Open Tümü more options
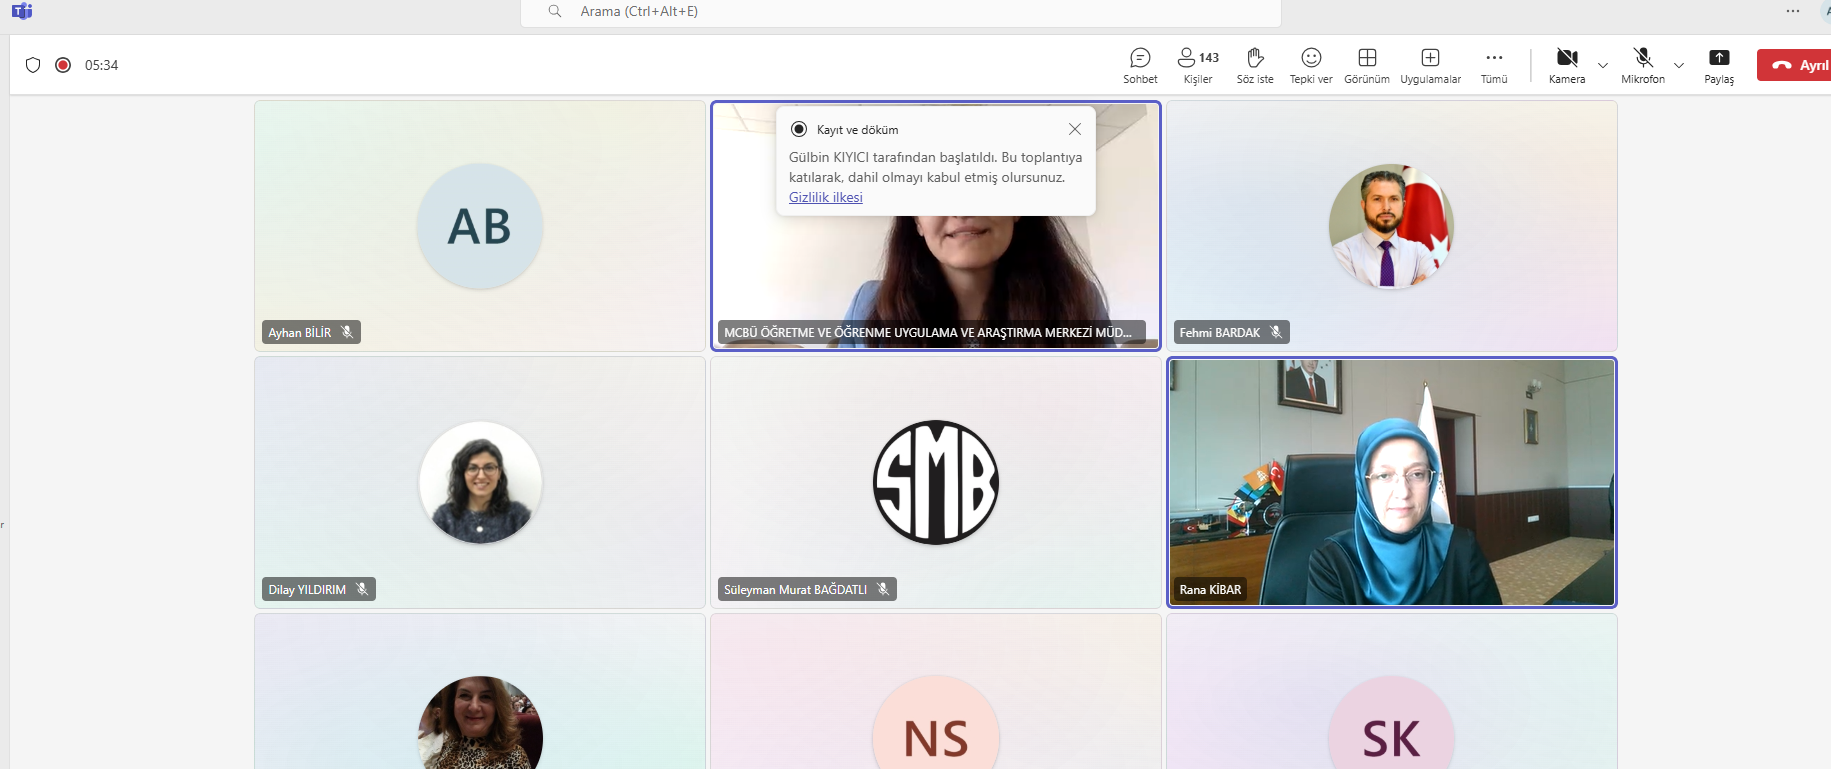Image resolution: width=1831 pixels, height=769 pixels. pyautogui.click(x=1494, y=66)
